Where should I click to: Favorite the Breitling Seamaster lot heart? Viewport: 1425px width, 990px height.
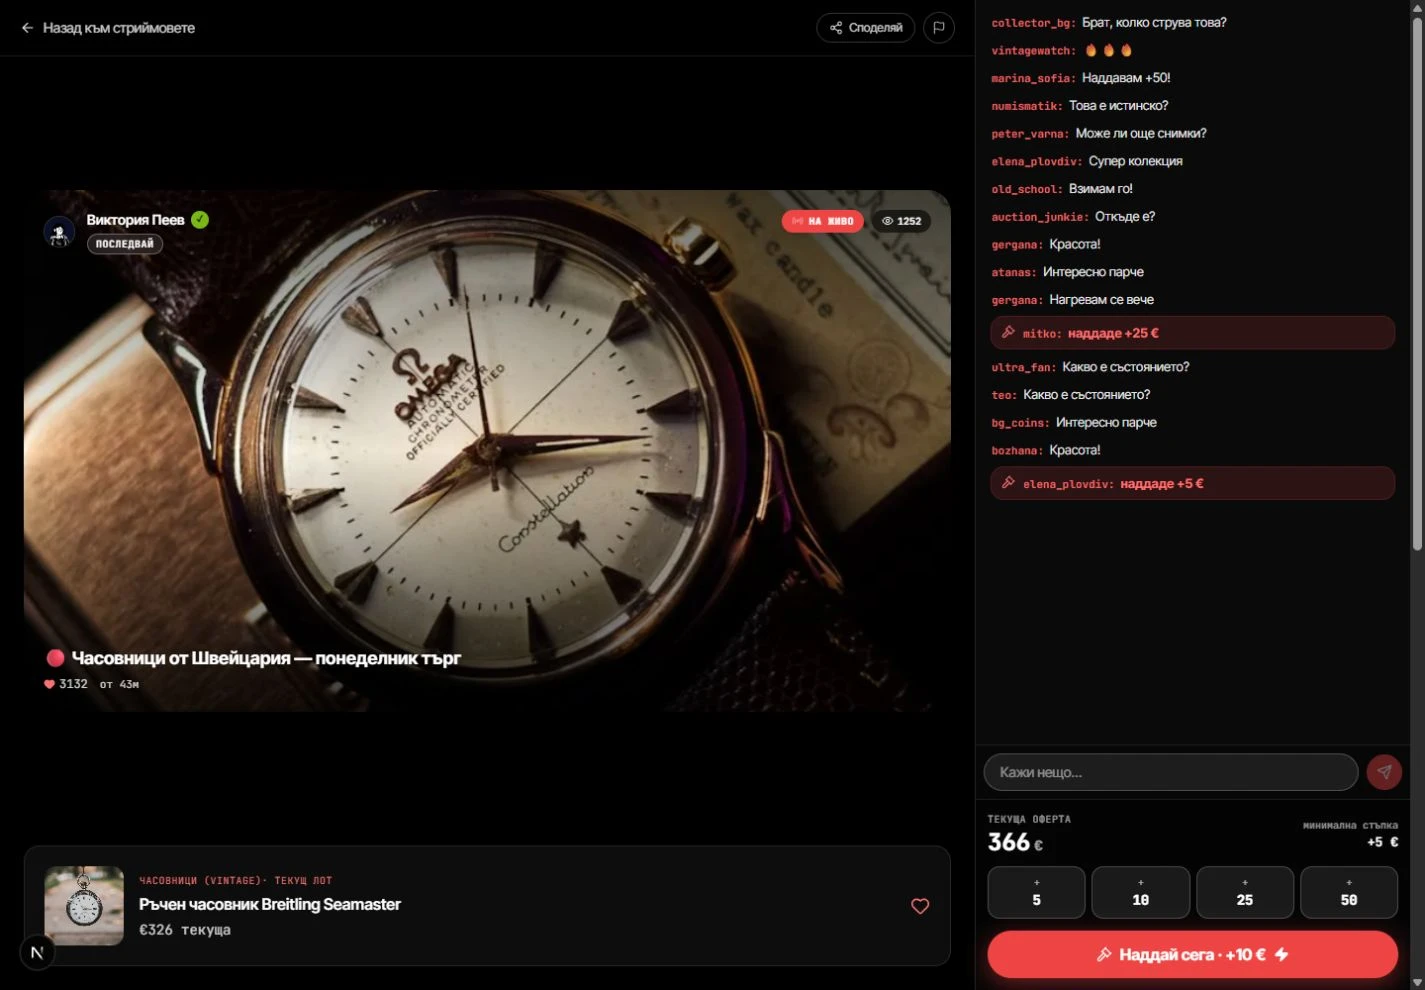[920, 906]
